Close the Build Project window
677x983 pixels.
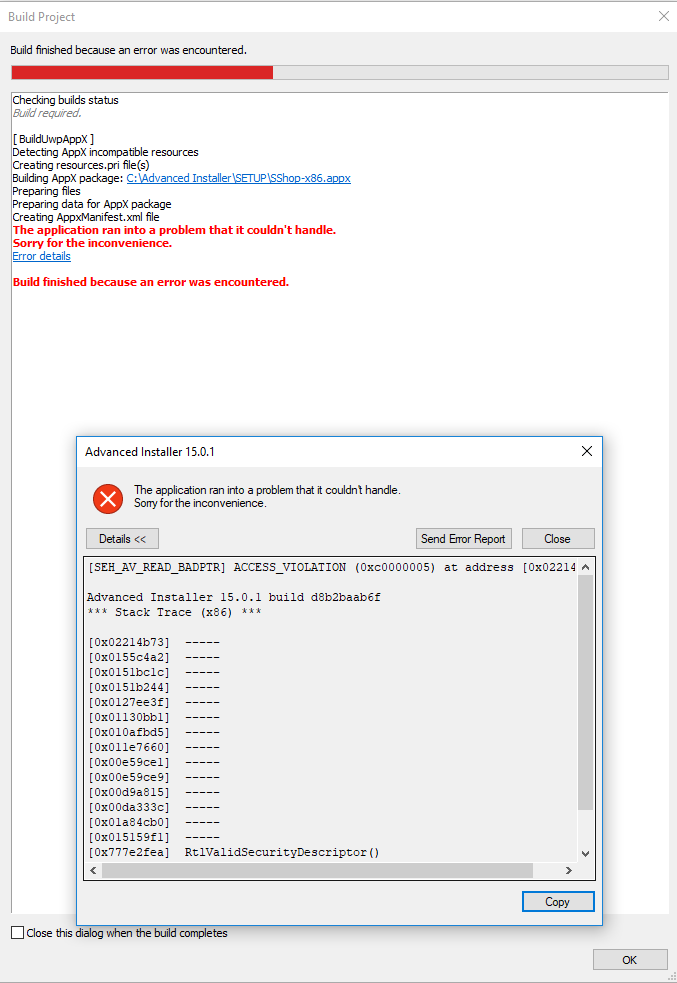(664, 16)
